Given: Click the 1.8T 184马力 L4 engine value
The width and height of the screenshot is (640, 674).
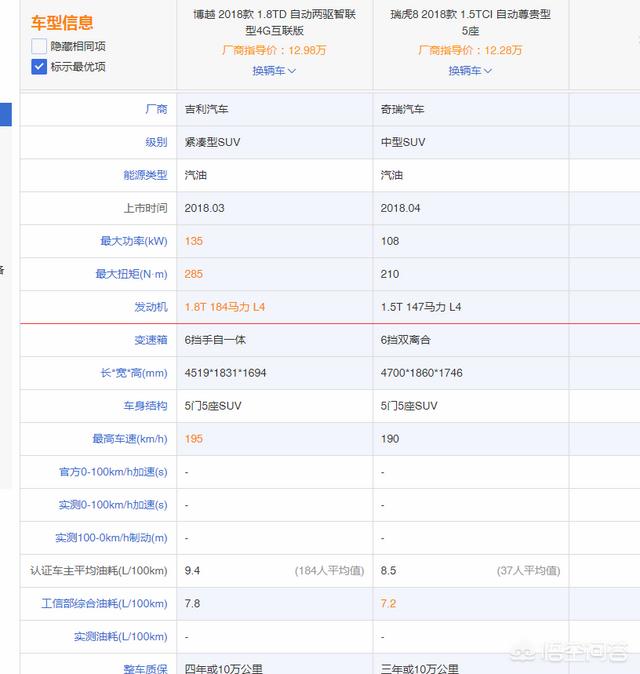Looking at the screenshot, I should click(225, 307).
